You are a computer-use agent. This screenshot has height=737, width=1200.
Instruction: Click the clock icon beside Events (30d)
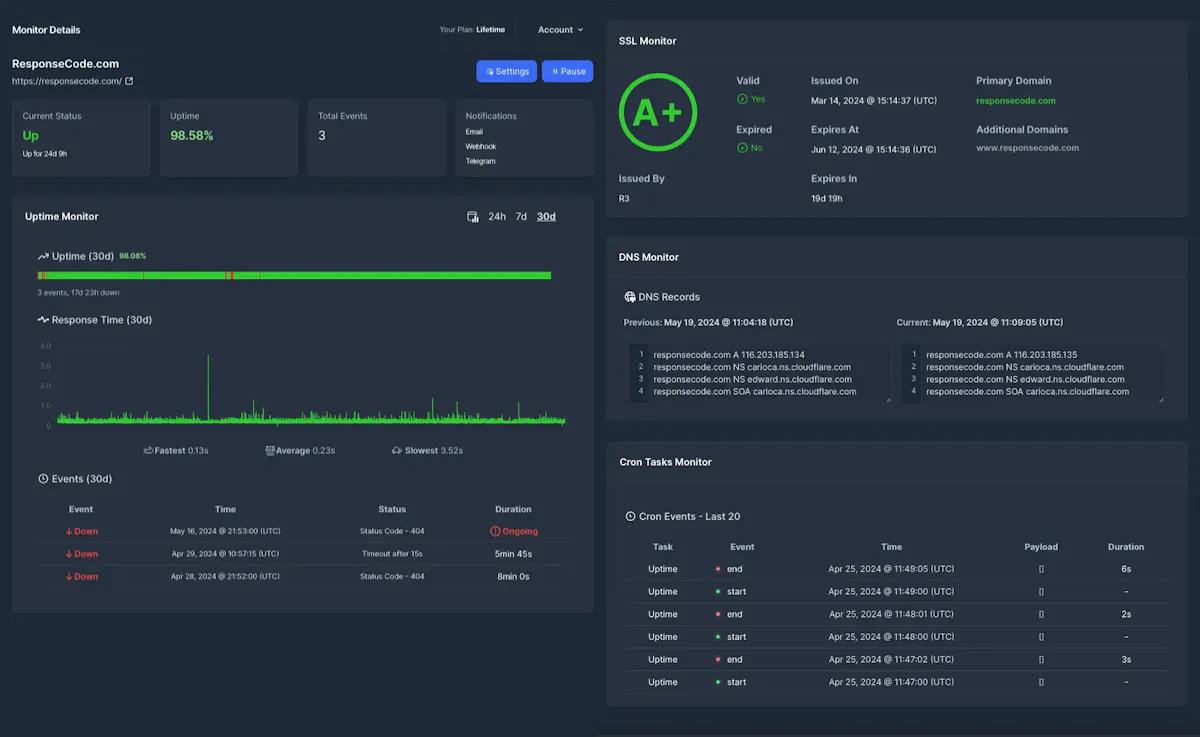click(43, 479)
